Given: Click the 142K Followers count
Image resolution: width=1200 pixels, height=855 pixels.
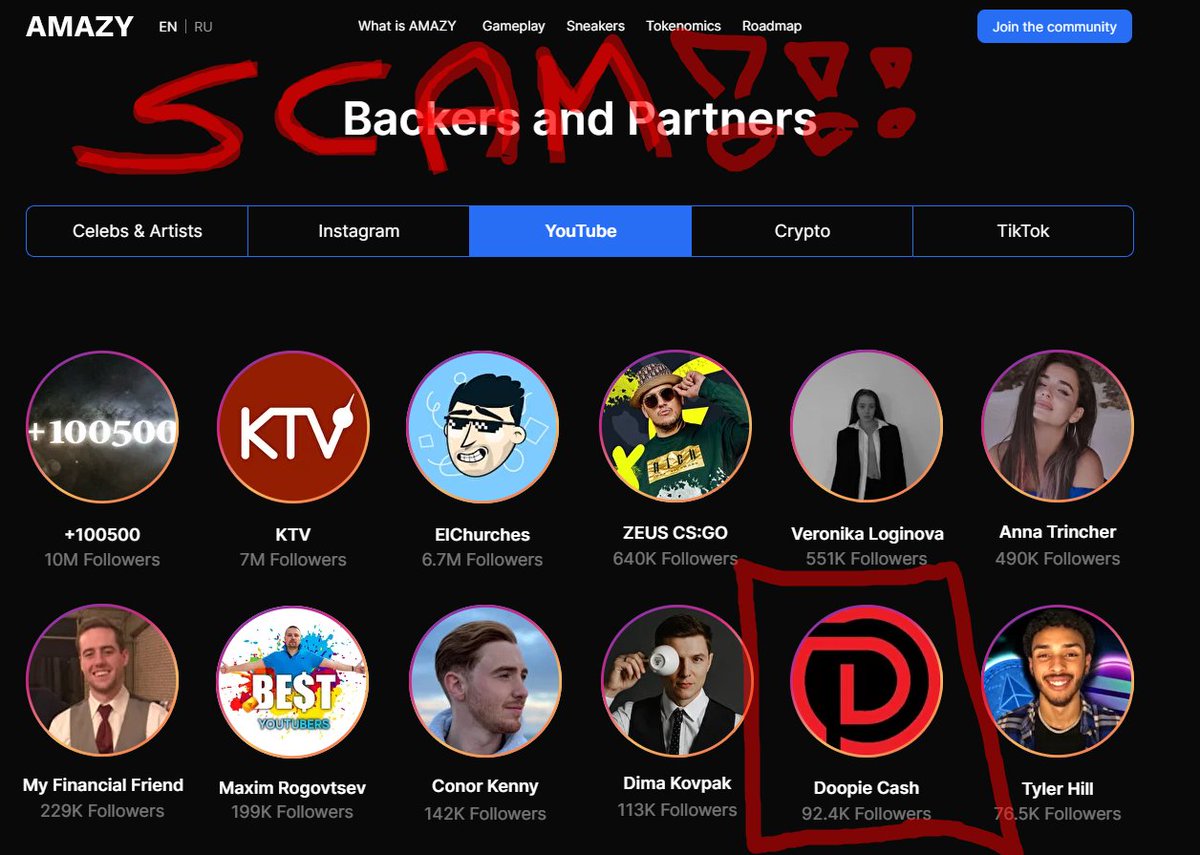Looking at the screenshot, I should point(485,814).
